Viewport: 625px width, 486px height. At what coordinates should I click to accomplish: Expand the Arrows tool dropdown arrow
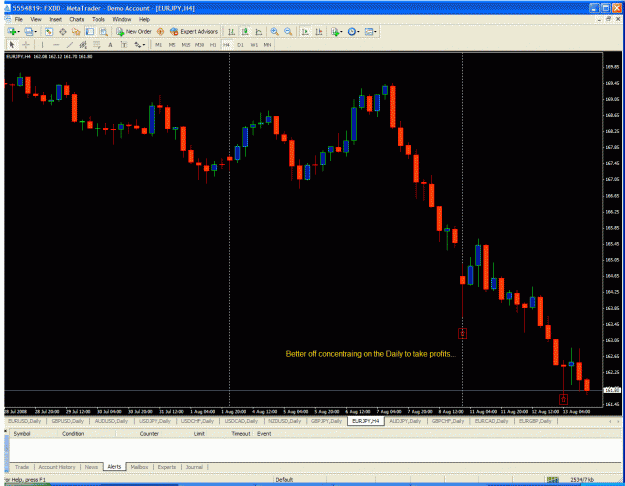tap(144, 45)
